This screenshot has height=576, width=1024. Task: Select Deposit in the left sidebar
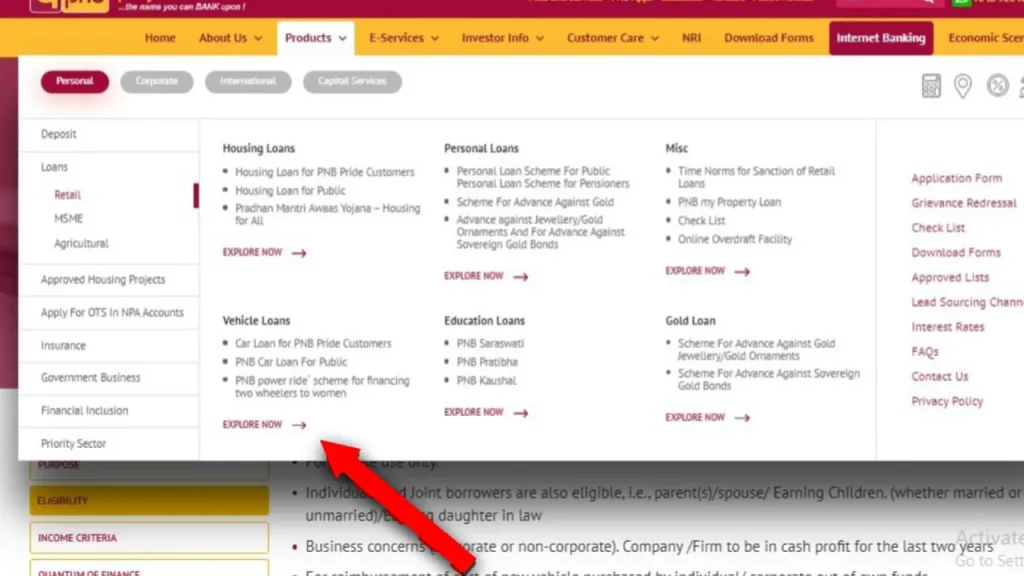59,134
